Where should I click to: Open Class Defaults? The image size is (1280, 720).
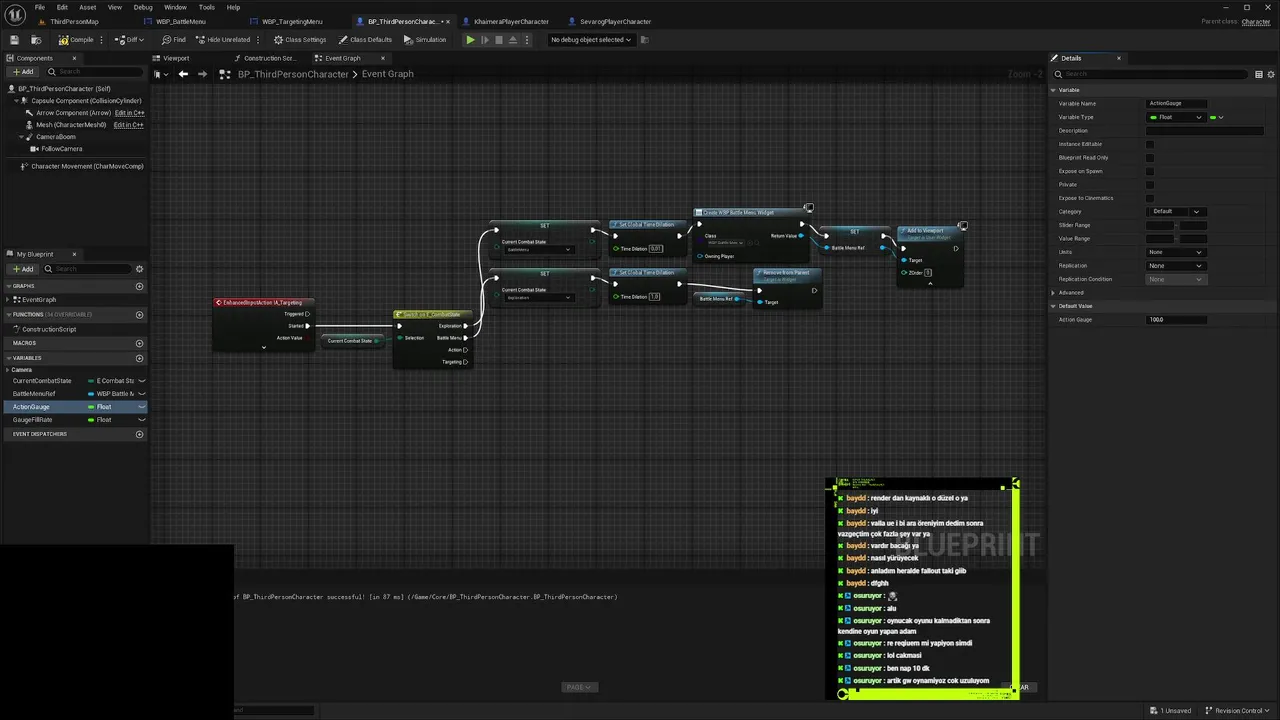tap(365, 40)
